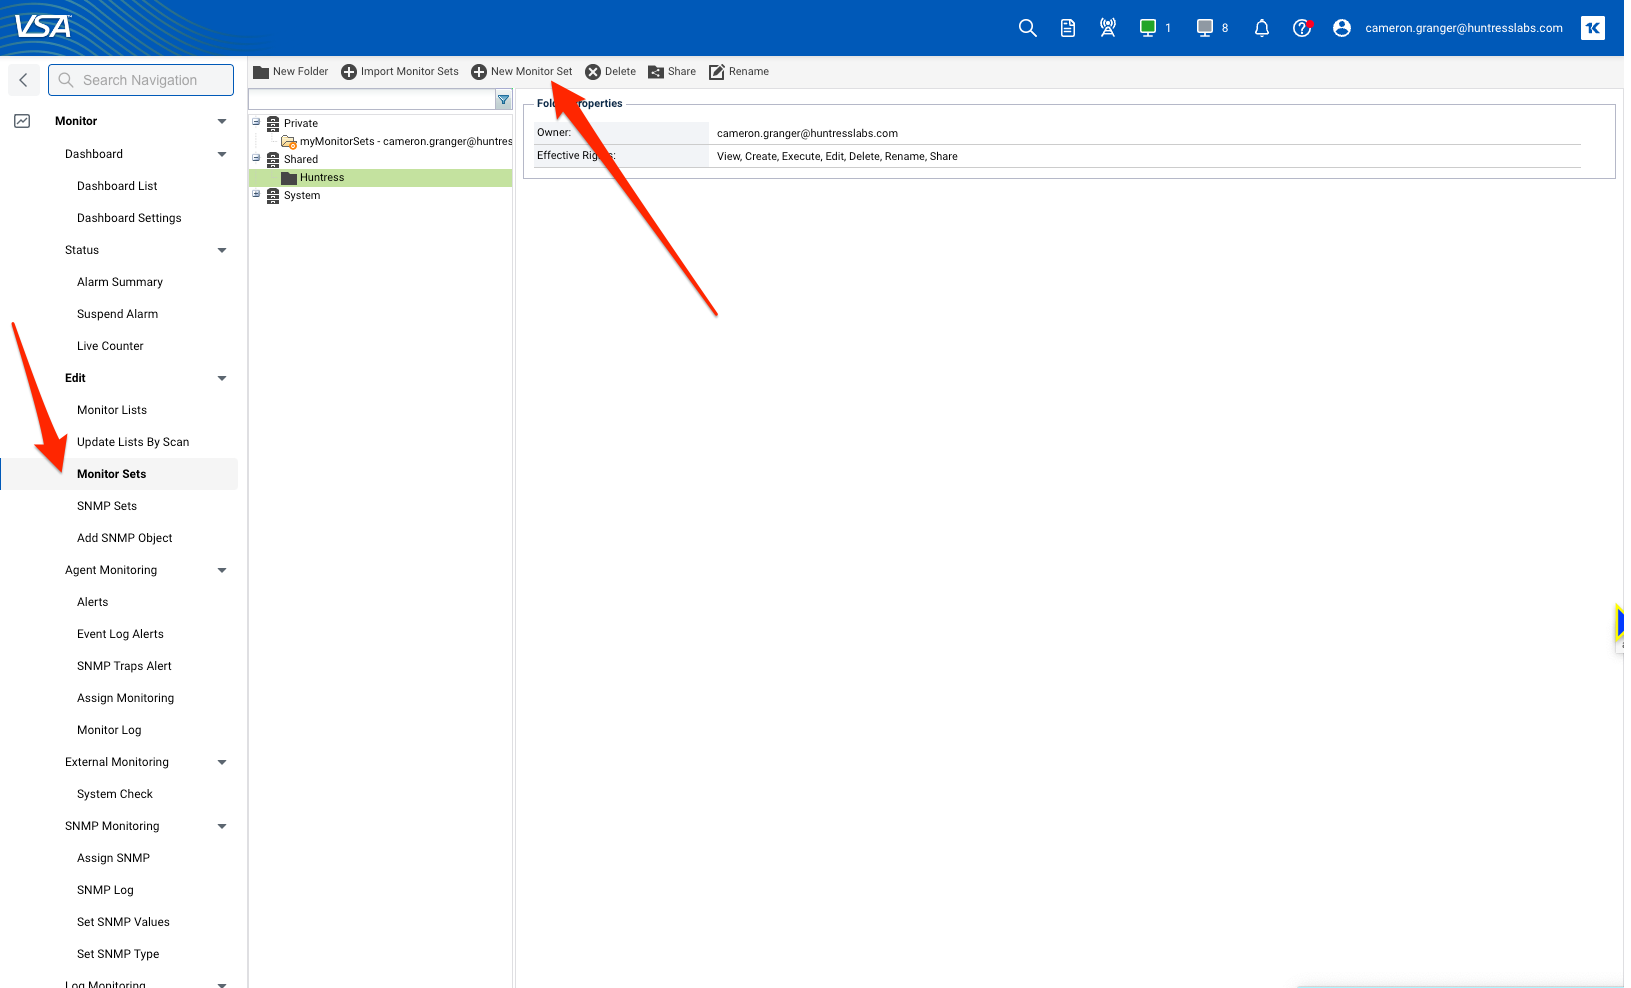
Task: Click the search magnifier icon in header
Action: coord(1027,28)
